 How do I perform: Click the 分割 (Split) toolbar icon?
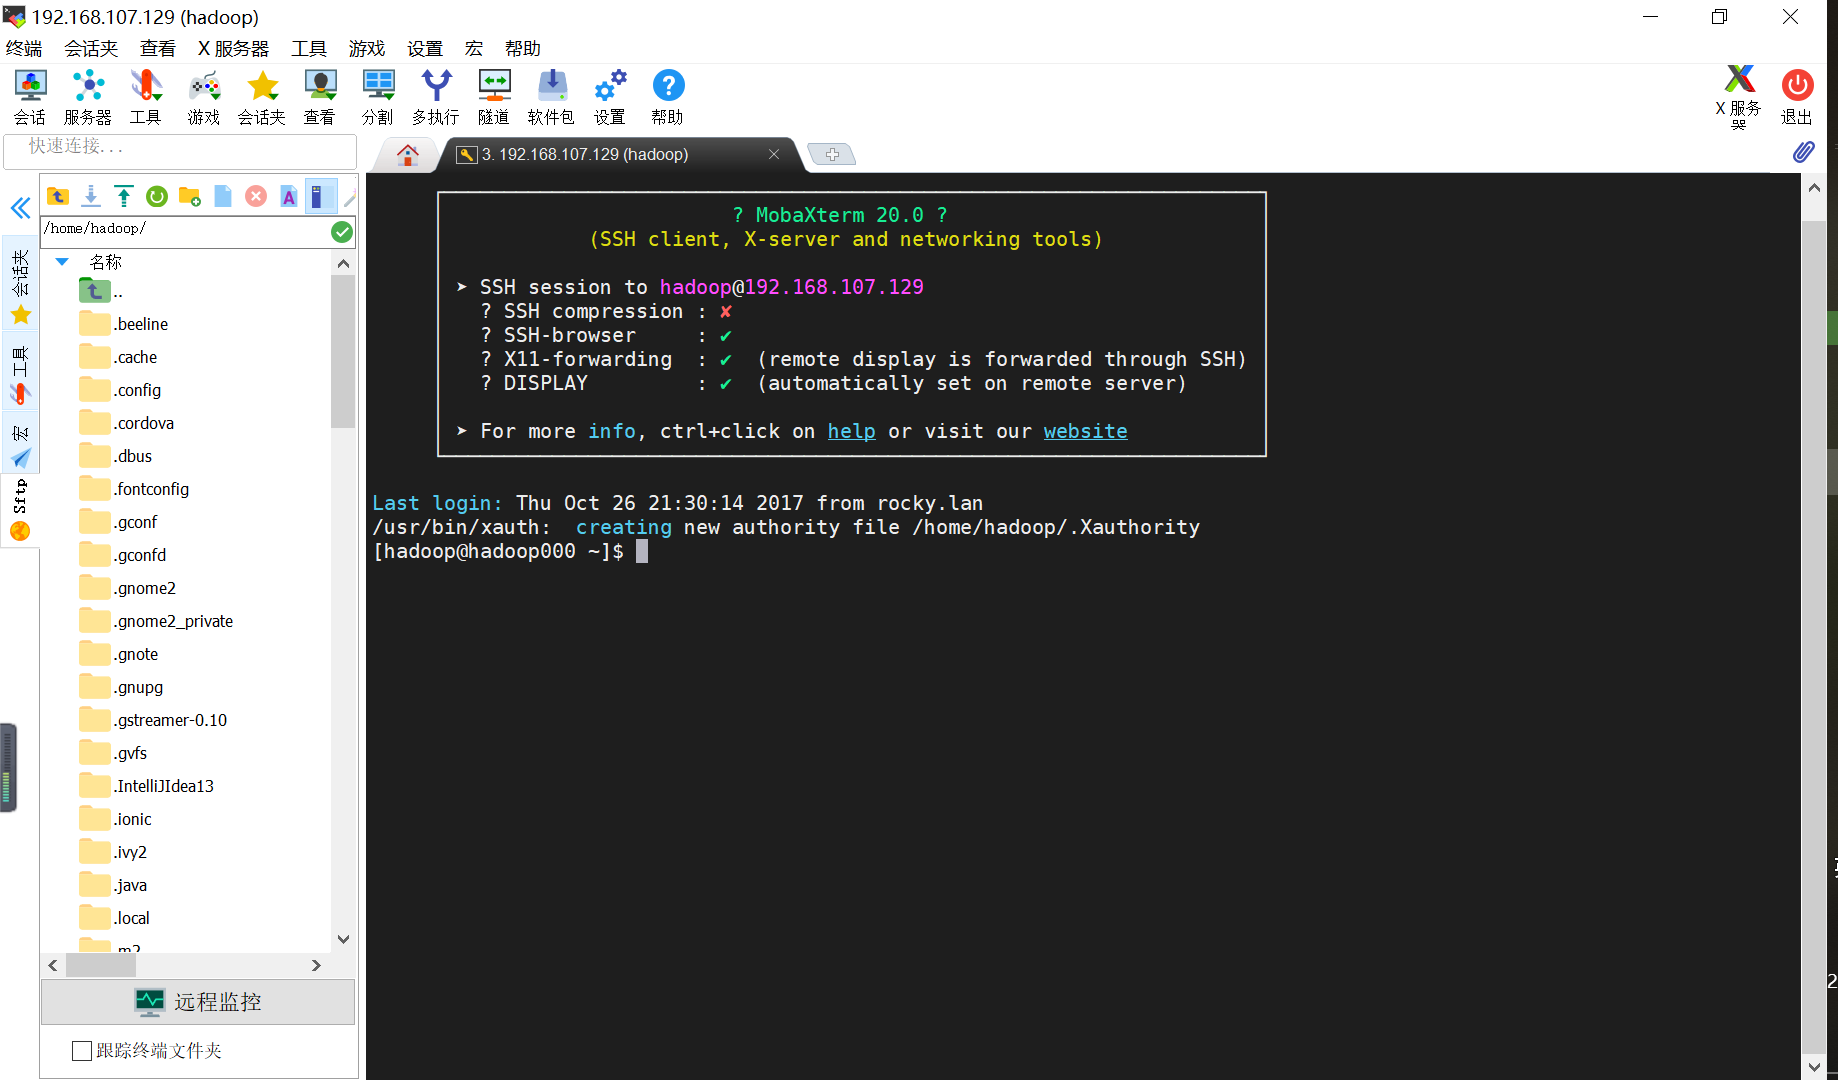click(x=378, y=97)
